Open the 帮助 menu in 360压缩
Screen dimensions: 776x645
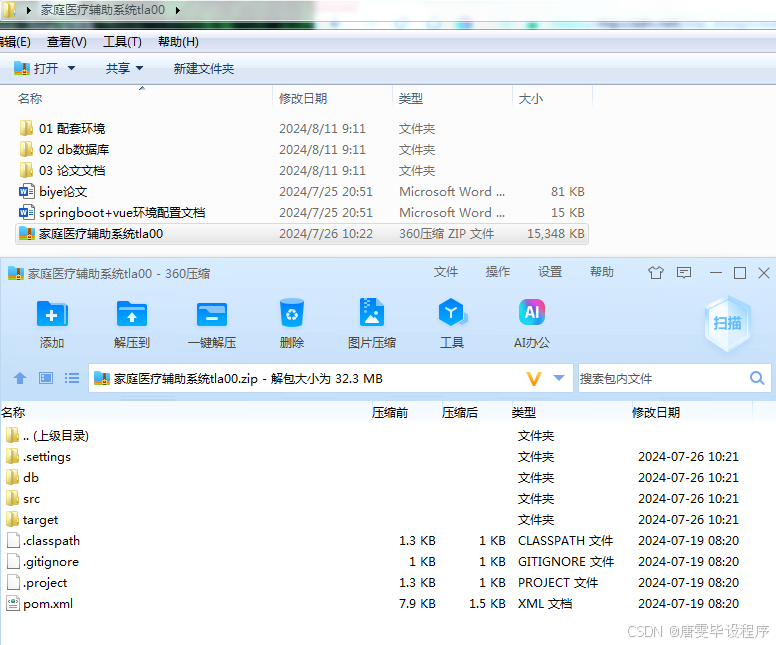point(602,272)
